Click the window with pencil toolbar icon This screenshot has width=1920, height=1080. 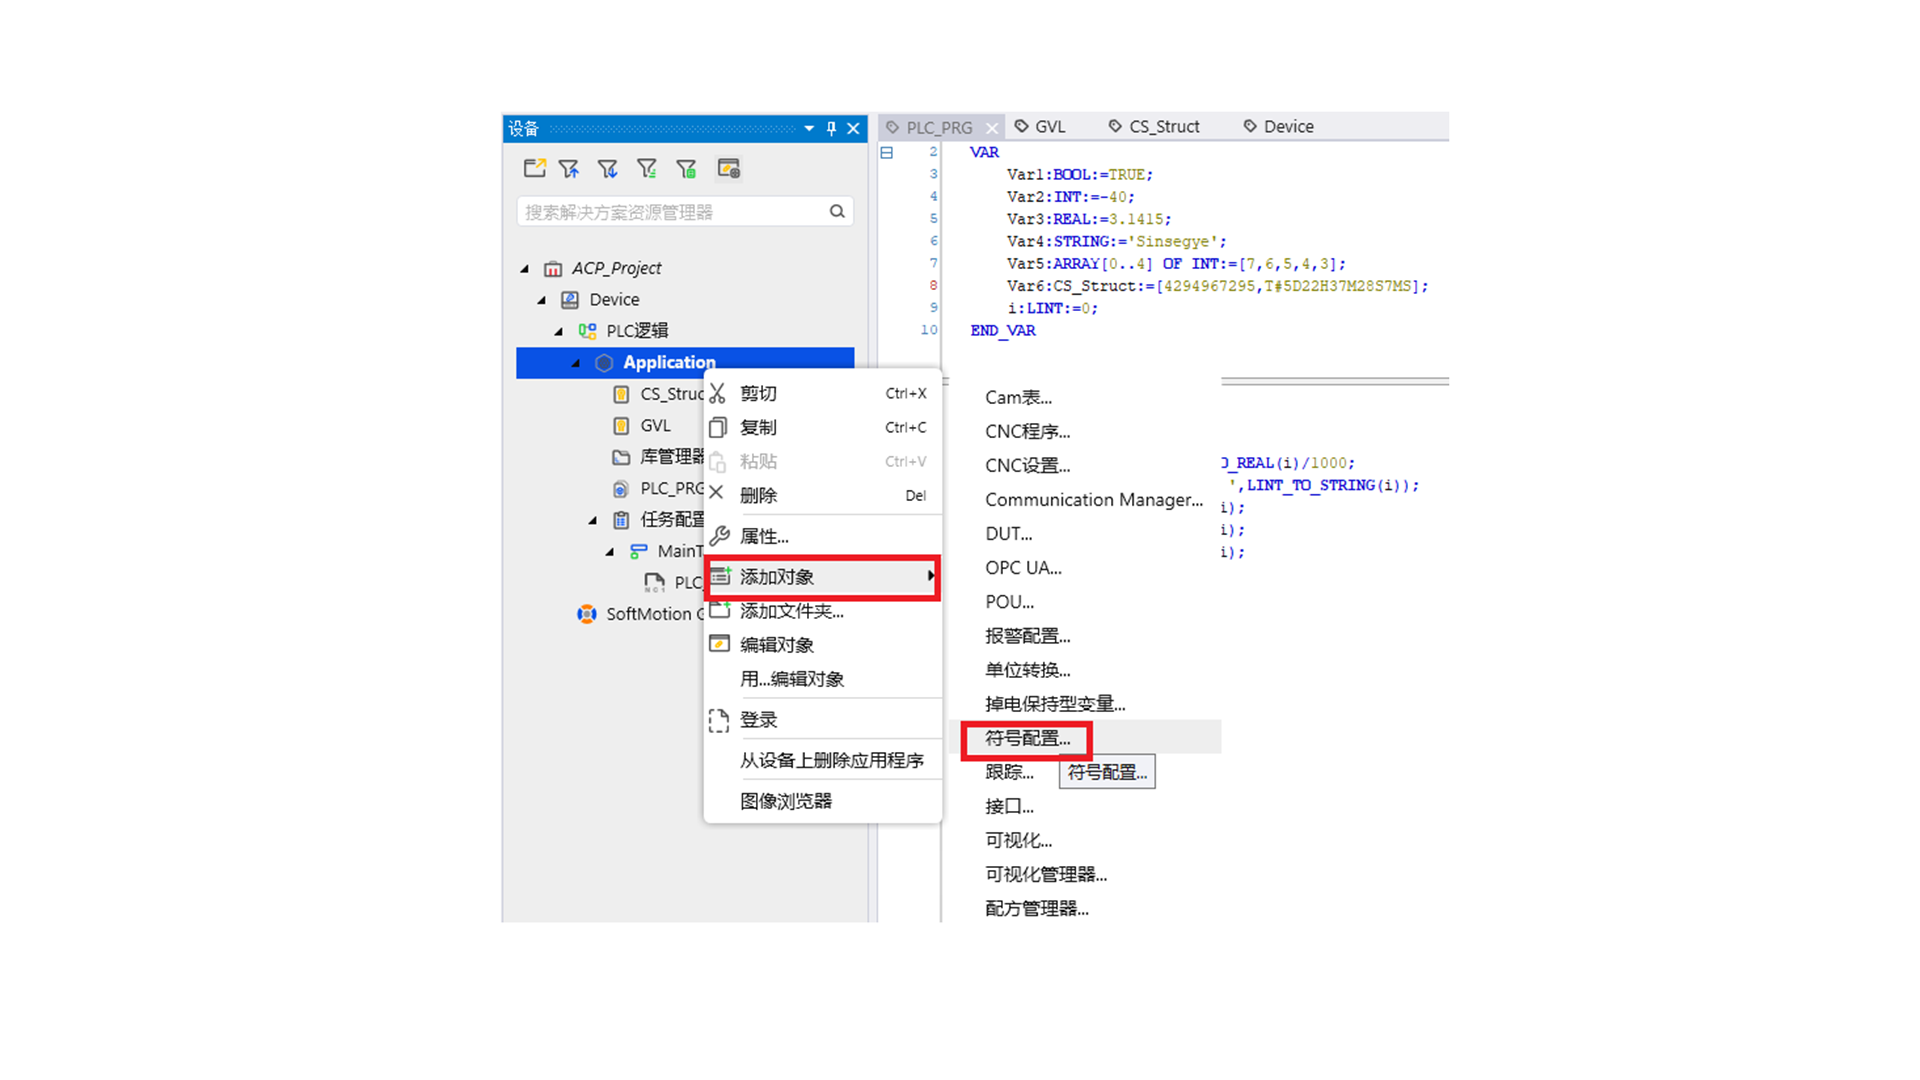[x=728, y=169]
